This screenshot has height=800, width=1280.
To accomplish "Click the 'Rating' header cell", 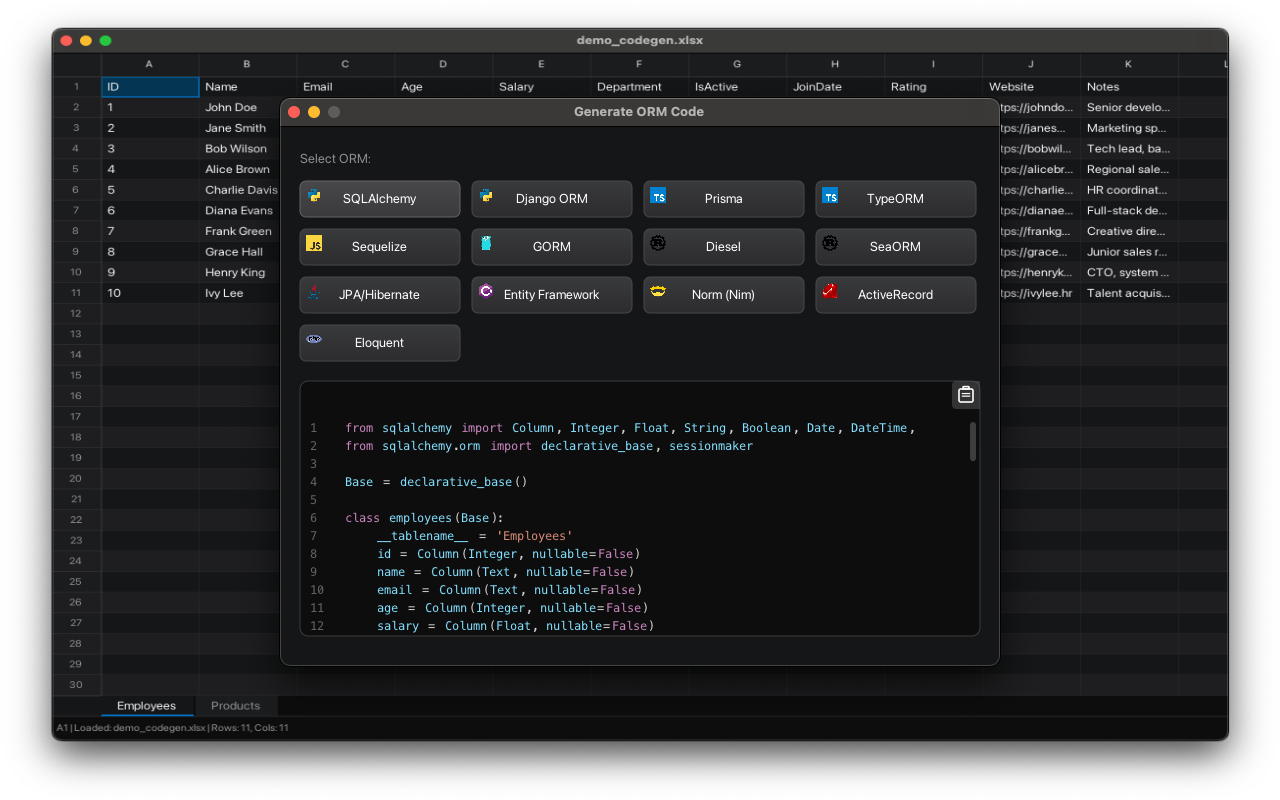I will pos(934,87).
